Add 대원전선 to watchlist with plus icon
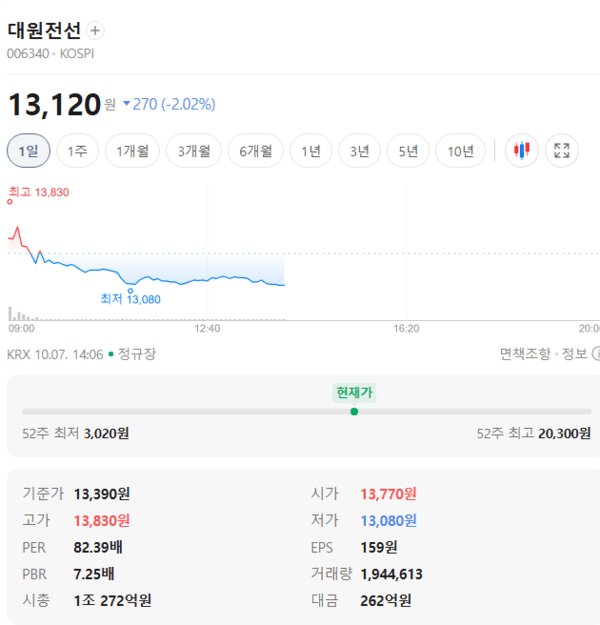 [x=95, y=31]
